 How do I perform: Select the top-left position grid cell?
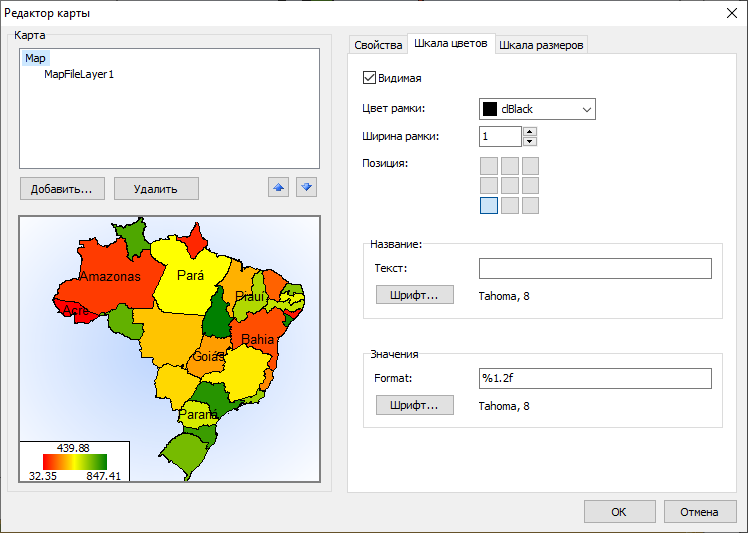[x=489, y=165]
